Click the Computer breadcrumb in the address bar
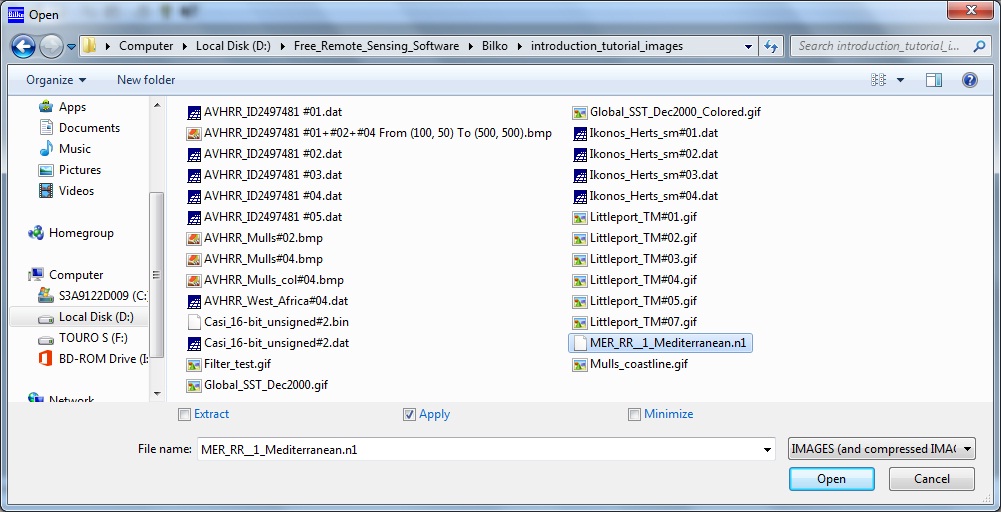This screenshot has height=512, width=1001. 146,46
